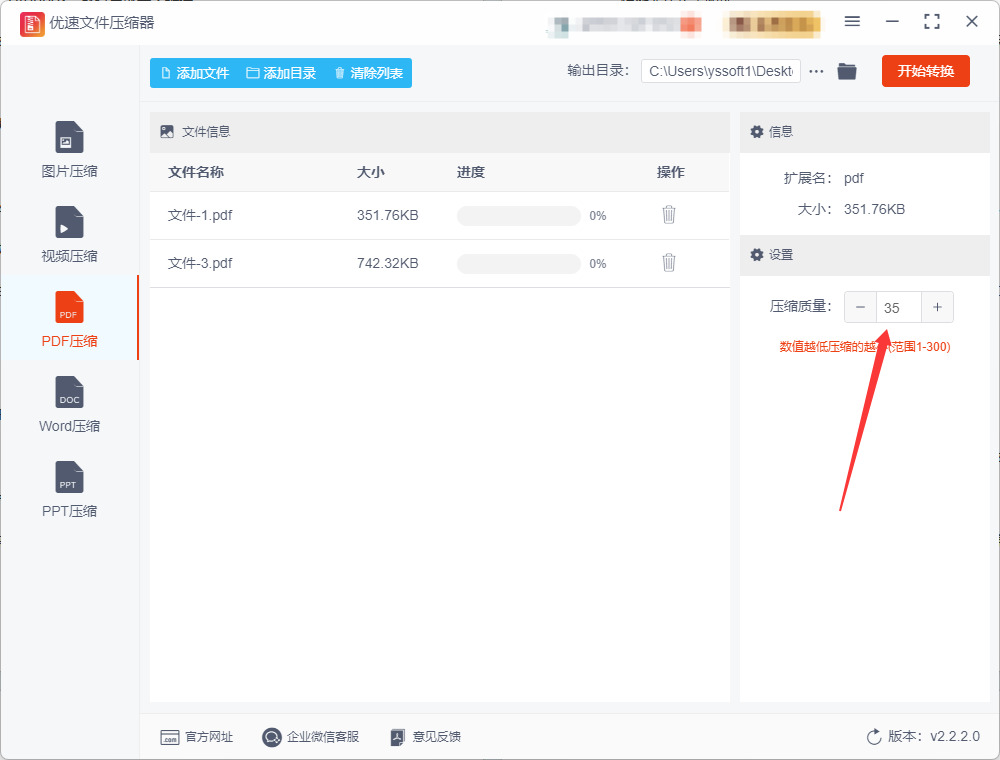Image resolution: width=1000 pixels, height=760 pixels.
Task: Open the output folder icon
Action: tap(847, 71)
